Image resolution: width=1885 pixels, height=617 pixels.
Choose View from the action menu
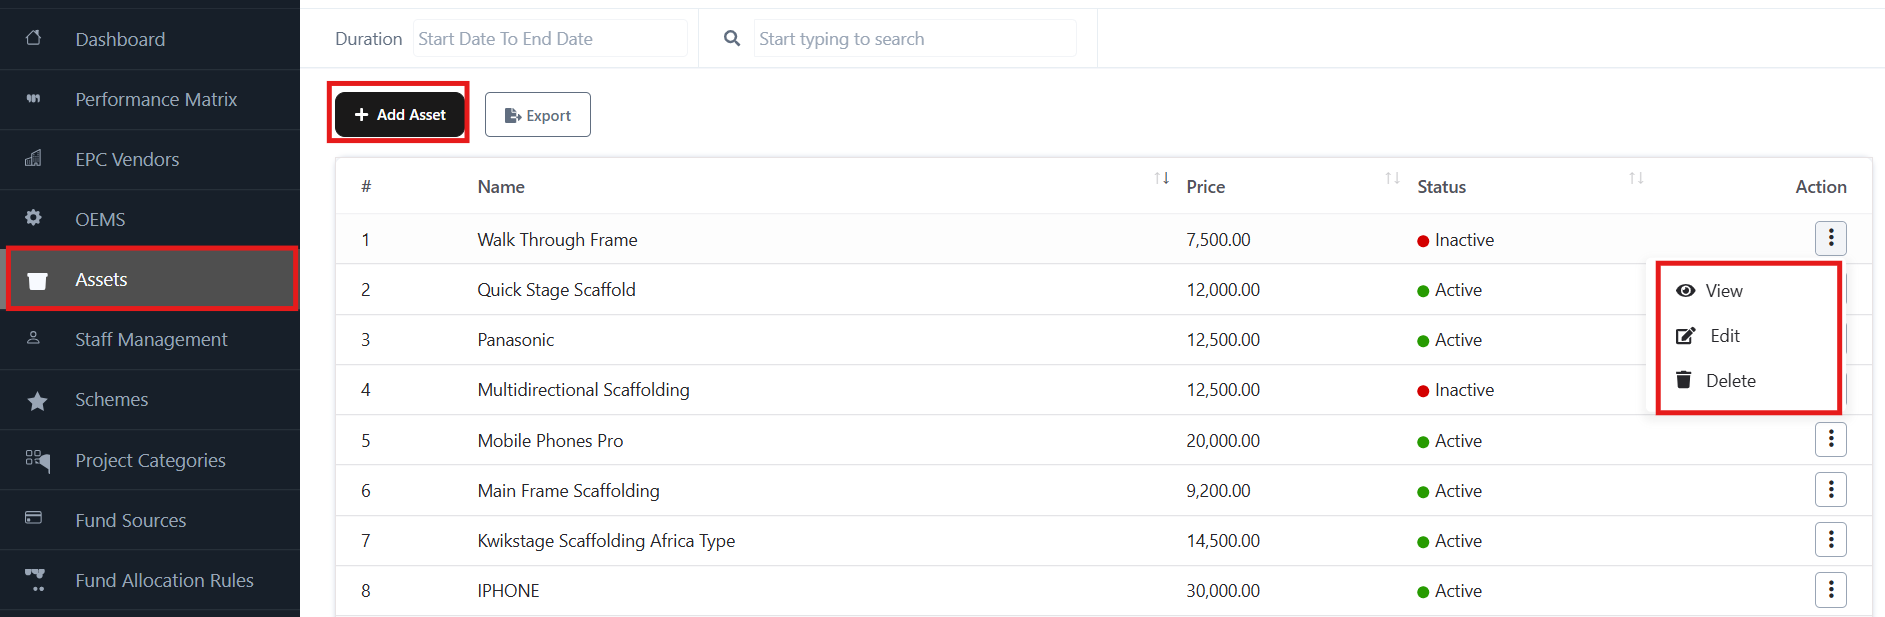pos(1723,291)
